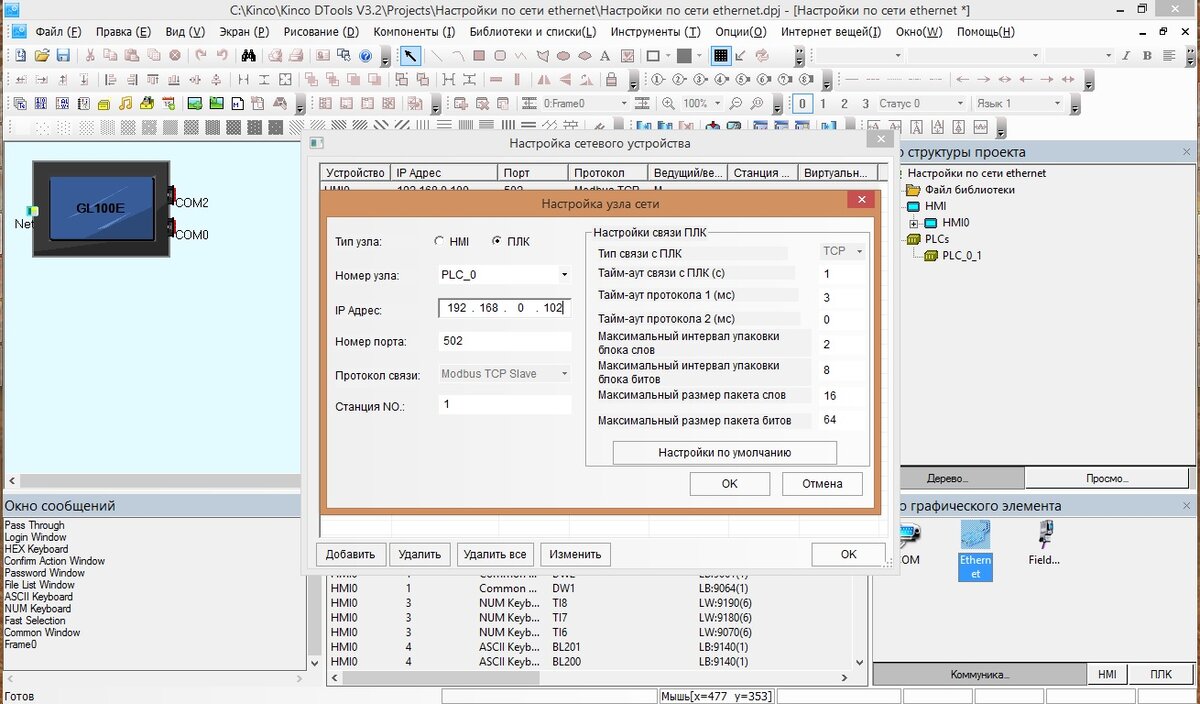The width and height of the screenshot is (1200, 704).
Task: Select the Field bus connector icon
Action: pyautogui.click(x=1044, y=542)
